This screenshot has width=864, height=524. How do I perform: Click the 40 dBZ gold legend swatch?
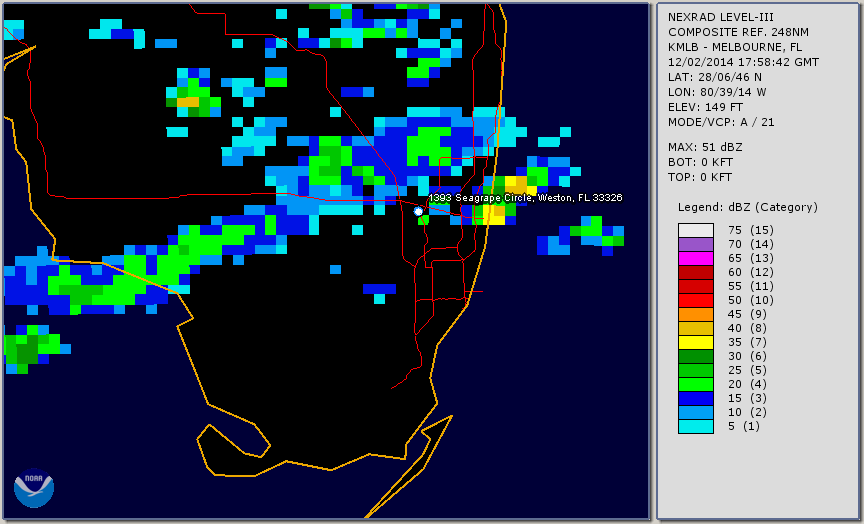click(695, 328)
